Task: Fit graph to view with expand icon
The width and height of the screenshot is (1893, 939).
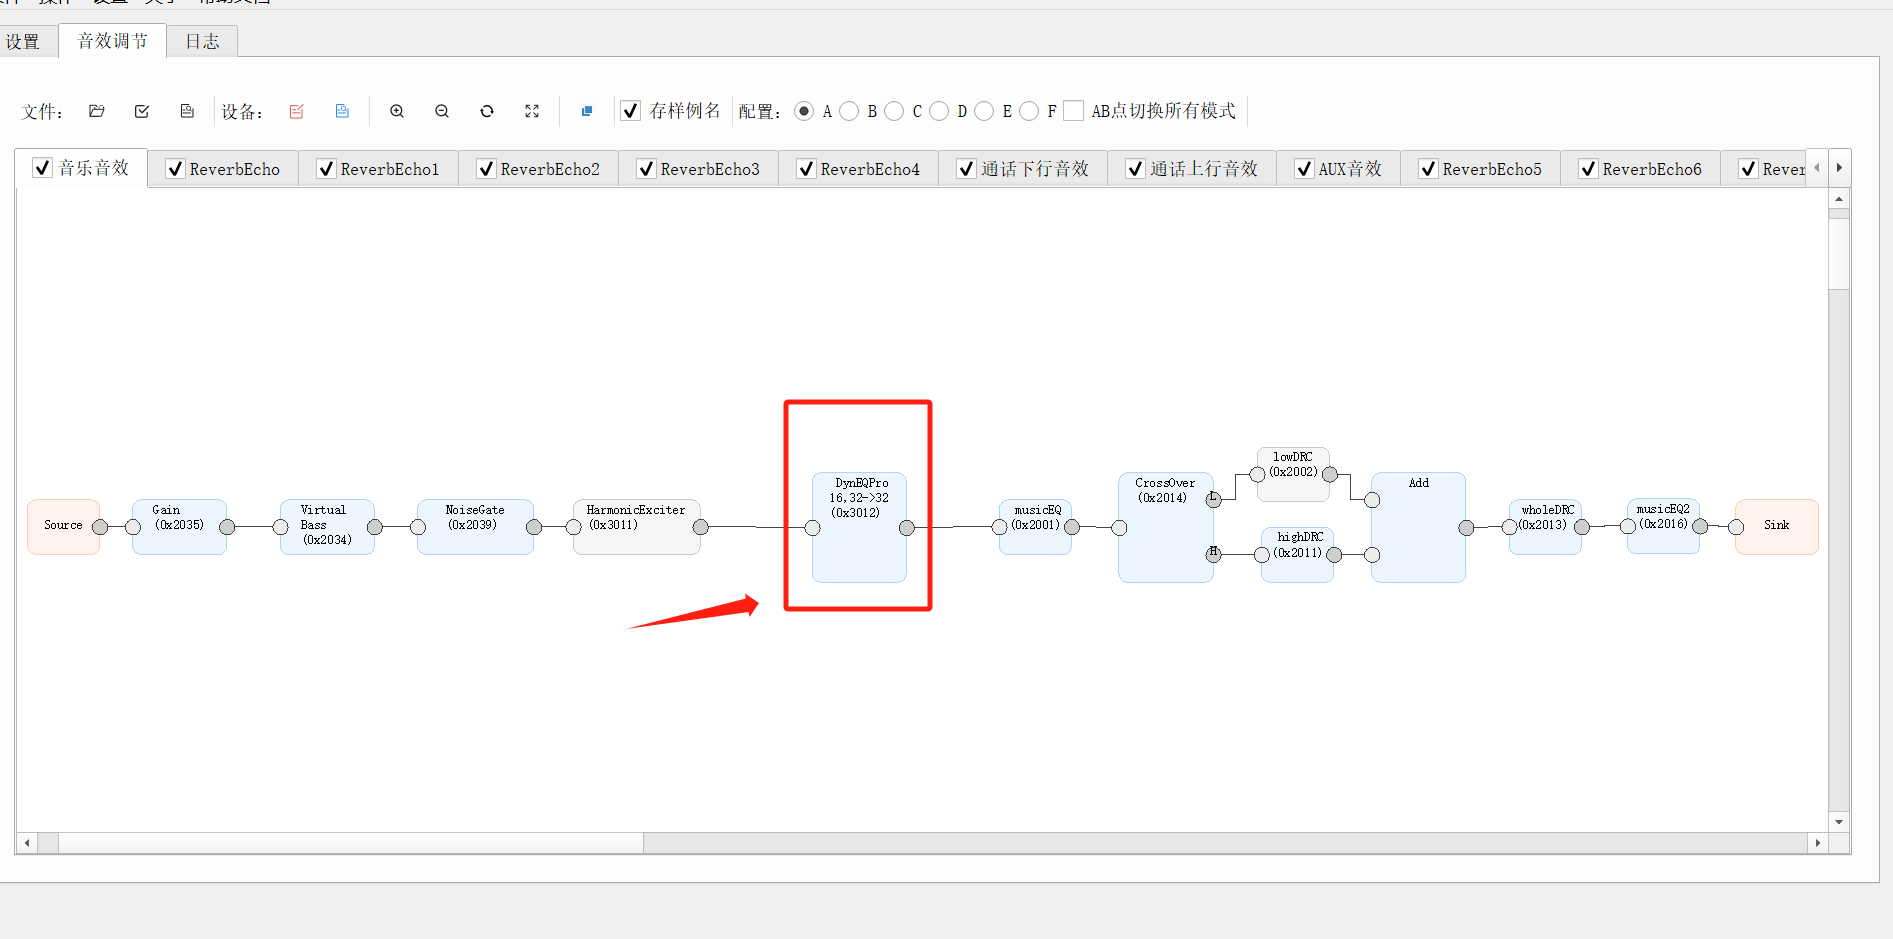Action: pyautogui.click(x=532, y=111)
